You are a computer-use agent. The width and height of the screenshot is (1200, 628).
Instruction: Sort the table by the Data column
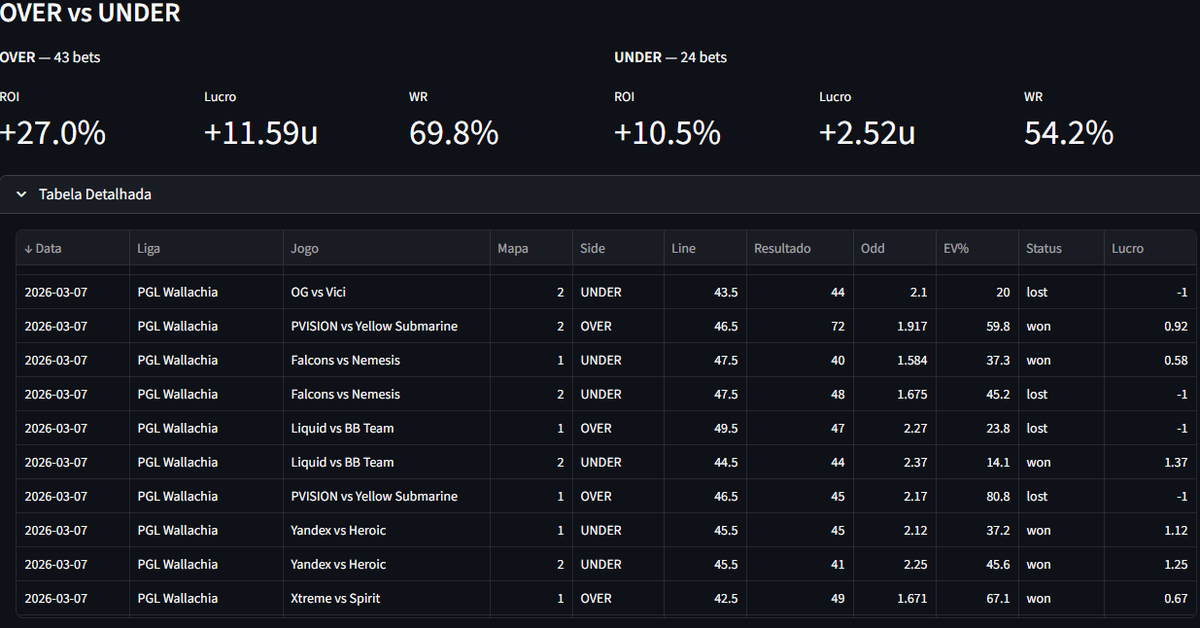coord(73,248)
